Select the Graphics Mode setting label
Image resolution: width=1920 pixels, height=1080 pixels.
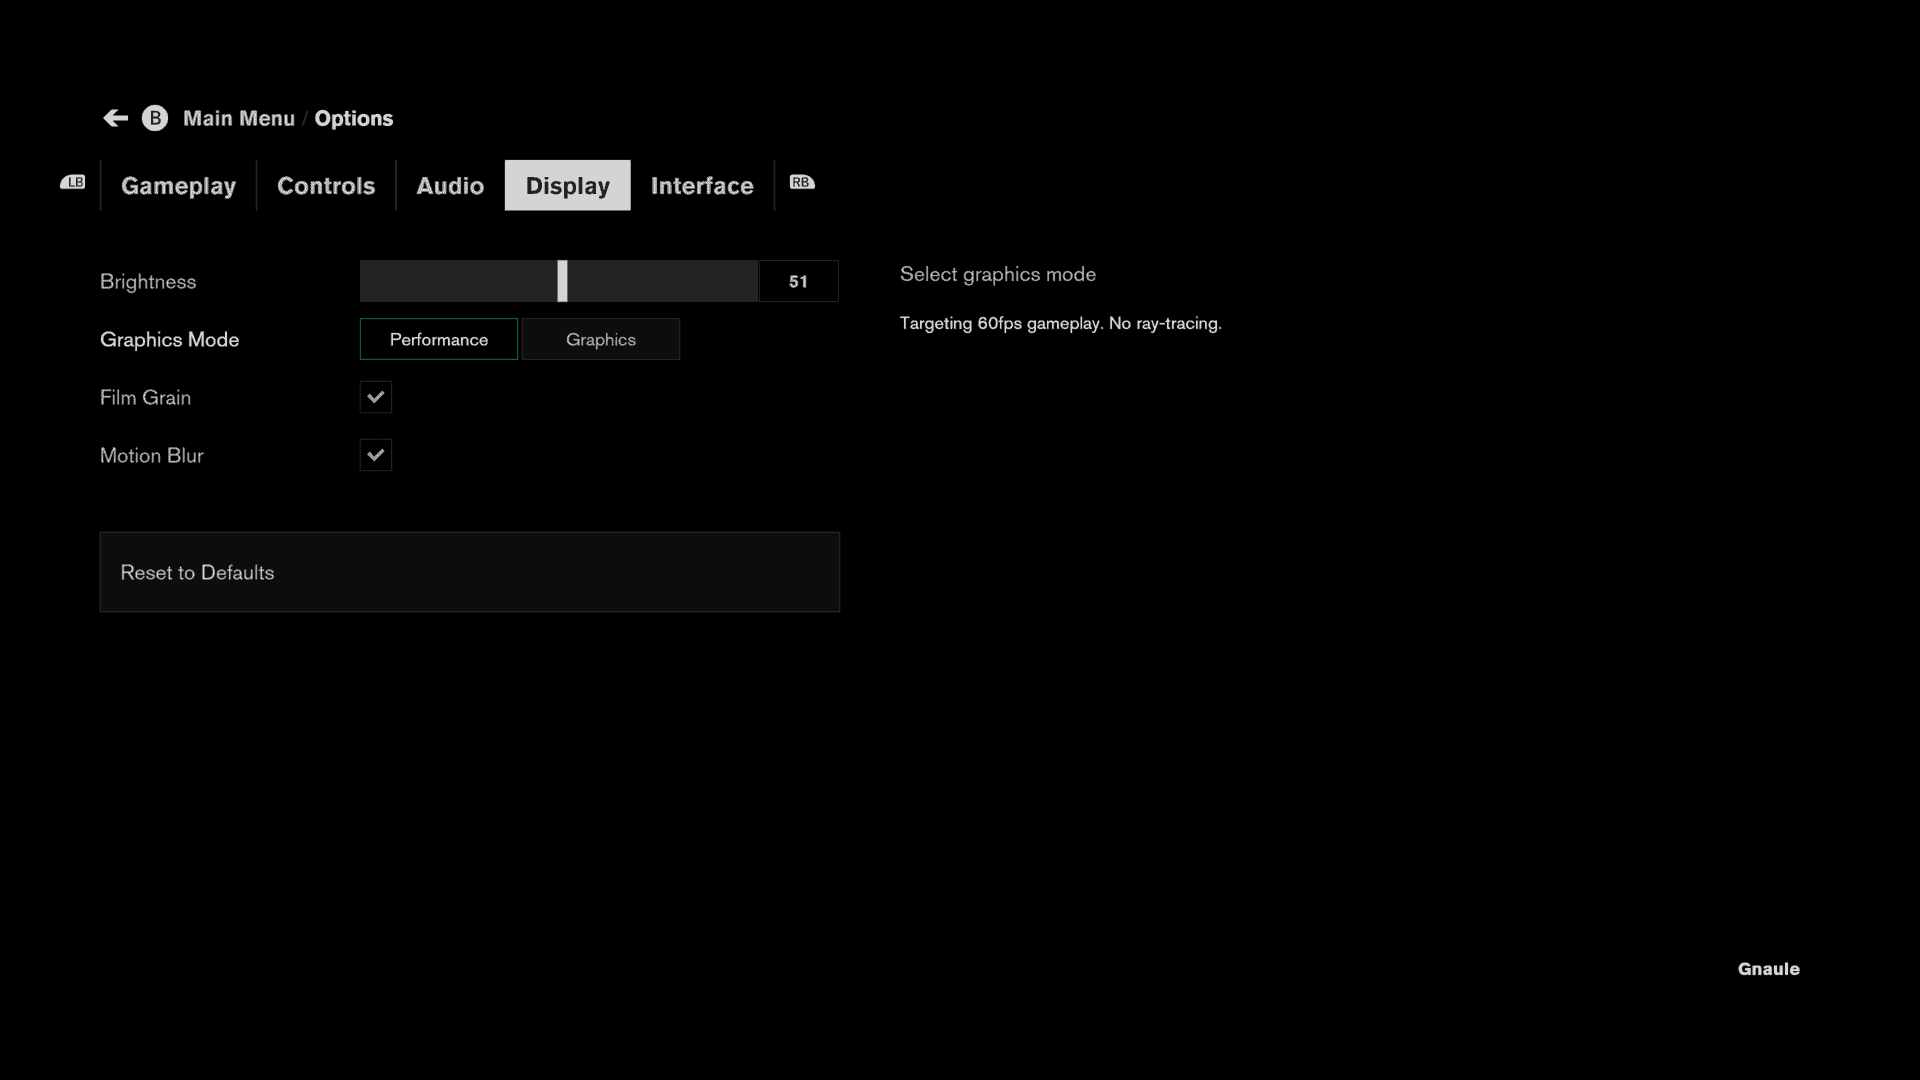click(170, 339)
